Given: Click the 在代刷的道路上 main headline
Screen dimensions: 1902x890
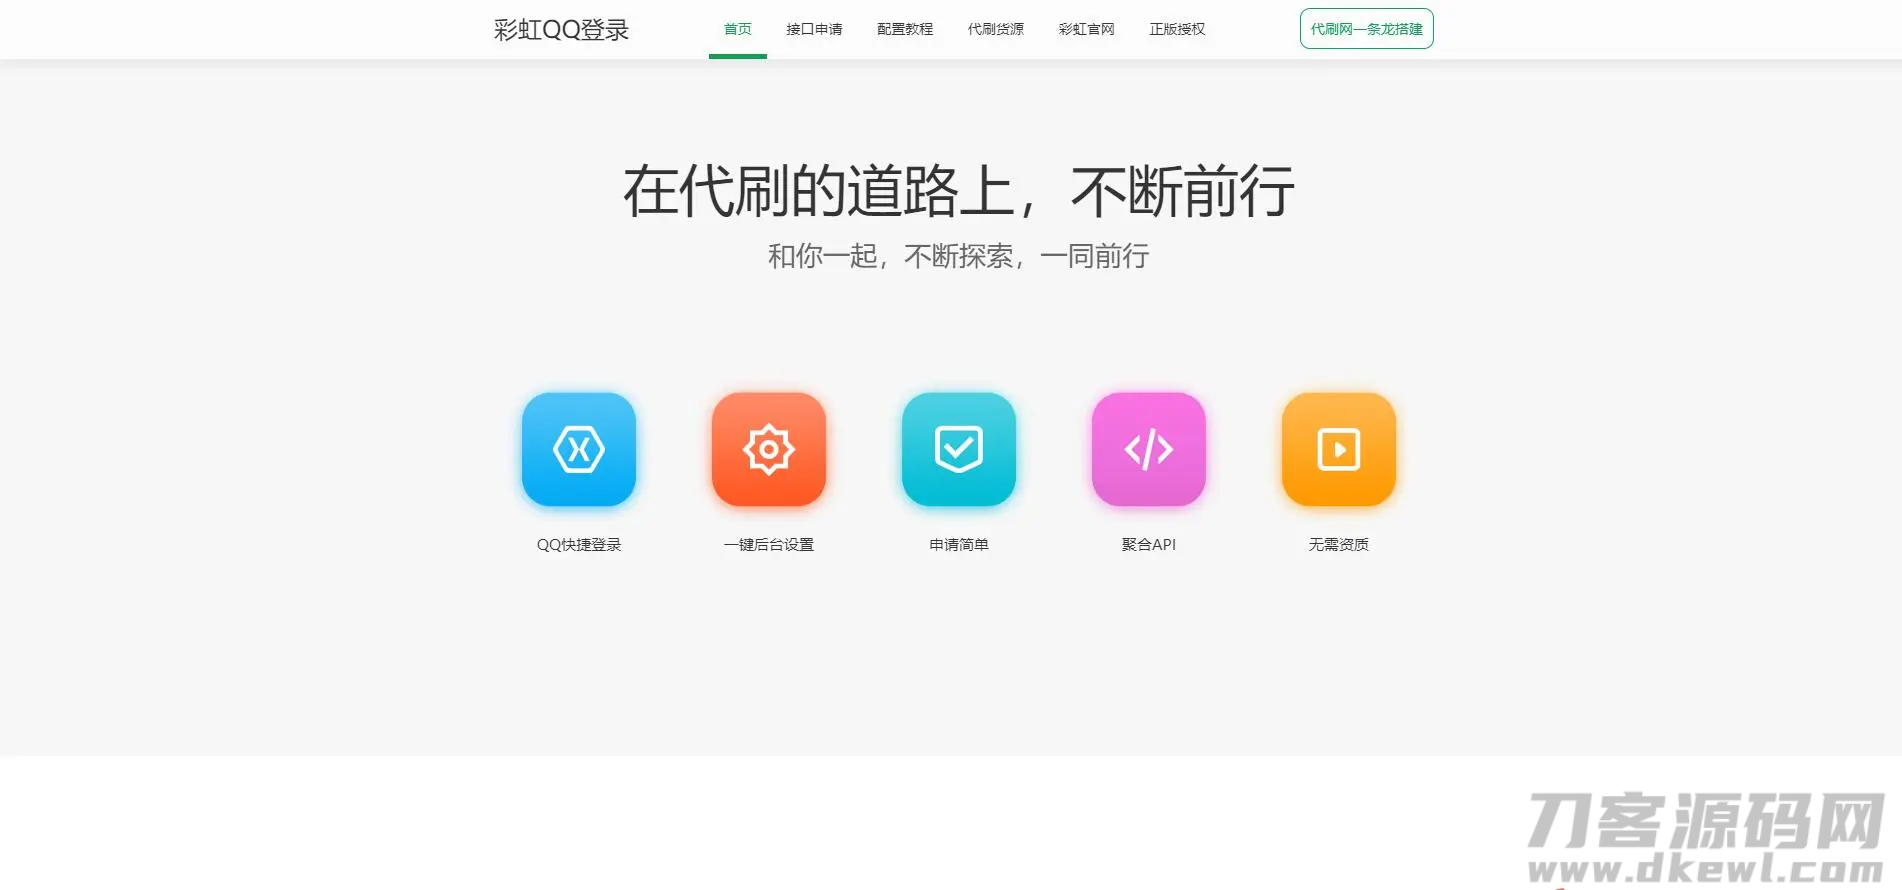Looking at the screenshot, I should [958, 191].
